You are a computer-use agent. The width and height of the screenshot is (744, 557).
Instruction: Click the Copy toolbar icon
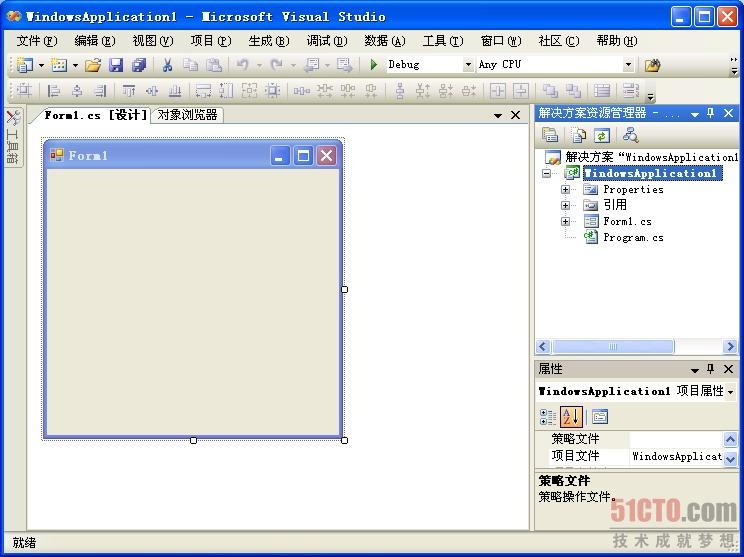[x=191, y=65]
